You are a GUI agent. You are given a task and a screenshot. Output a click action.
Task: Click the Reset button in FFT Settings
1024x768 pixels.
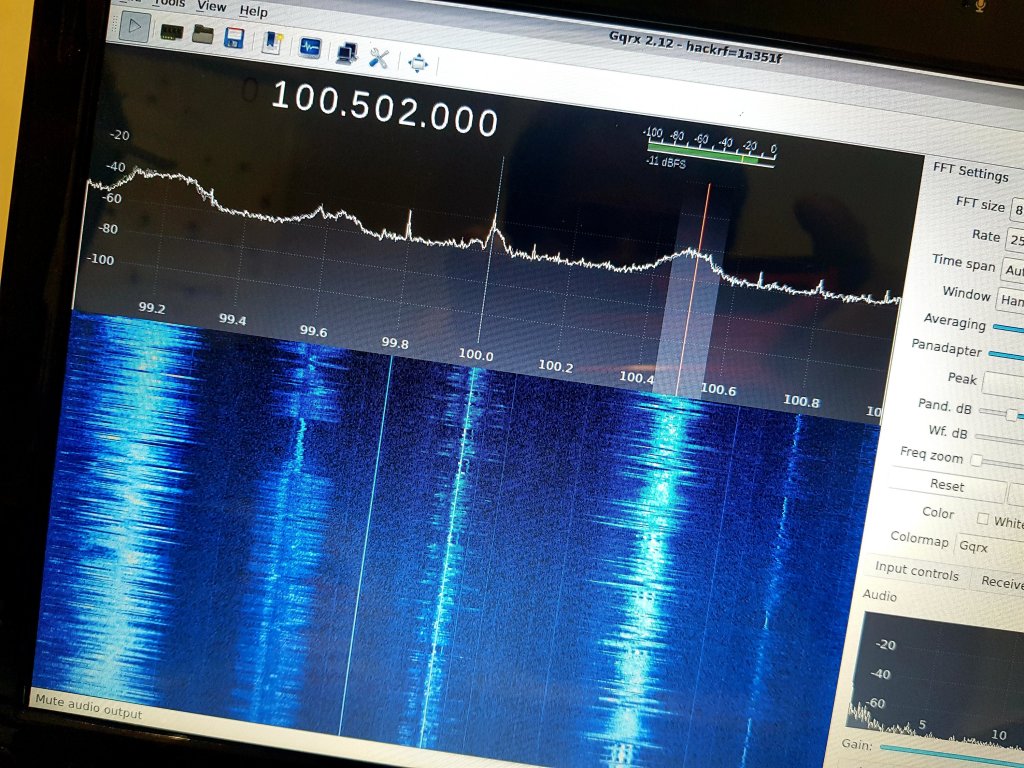pos(946,487)
